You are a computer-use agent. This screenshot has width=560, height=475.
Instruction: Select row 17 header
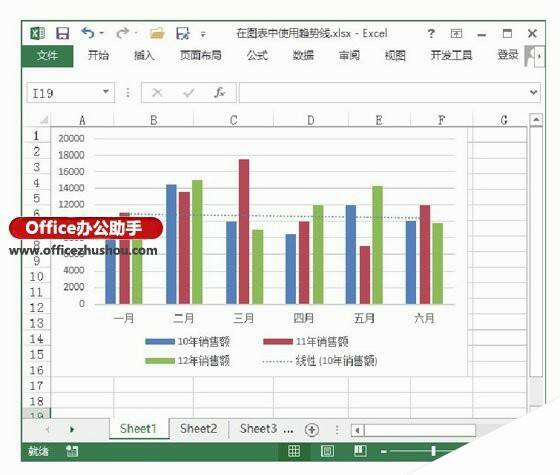pos(36,386)
